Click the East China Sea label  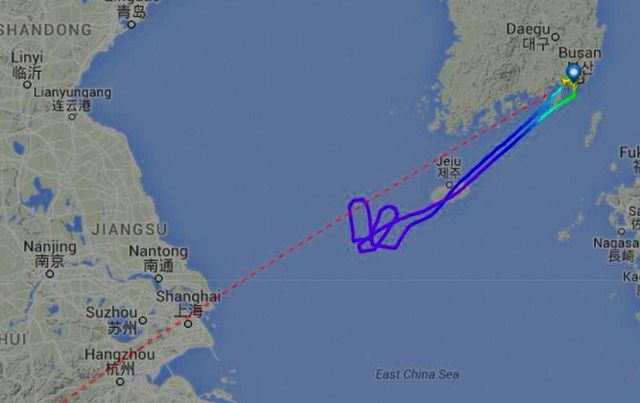tap(417, 374)
